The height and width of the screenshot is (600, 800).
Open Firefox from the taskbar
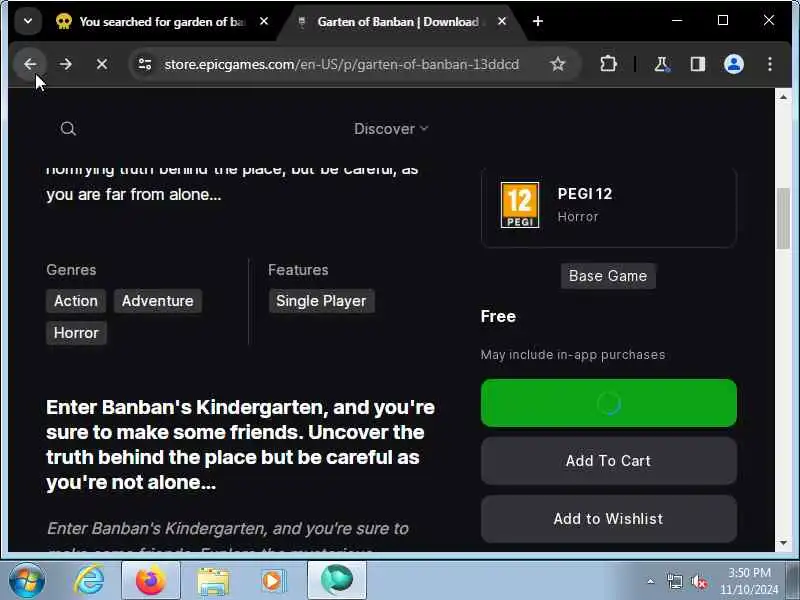[x=151, y=581]
